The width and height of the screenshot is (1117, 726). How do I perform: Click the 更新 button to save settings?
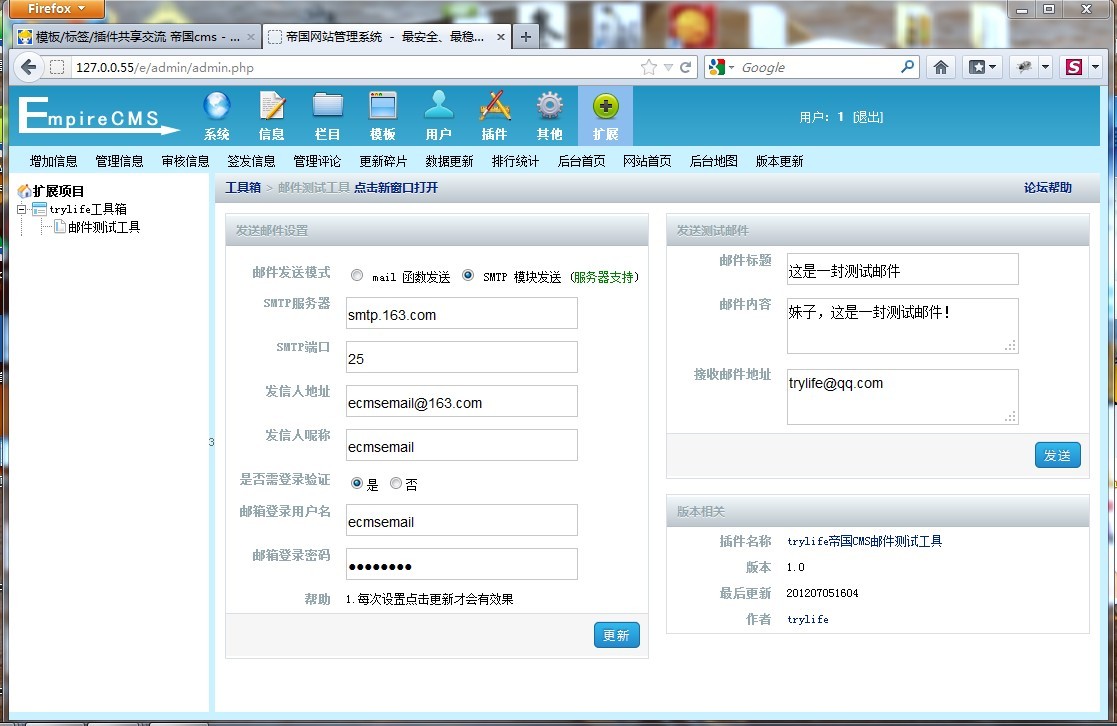pyautogui.click(x=616, y=635)
